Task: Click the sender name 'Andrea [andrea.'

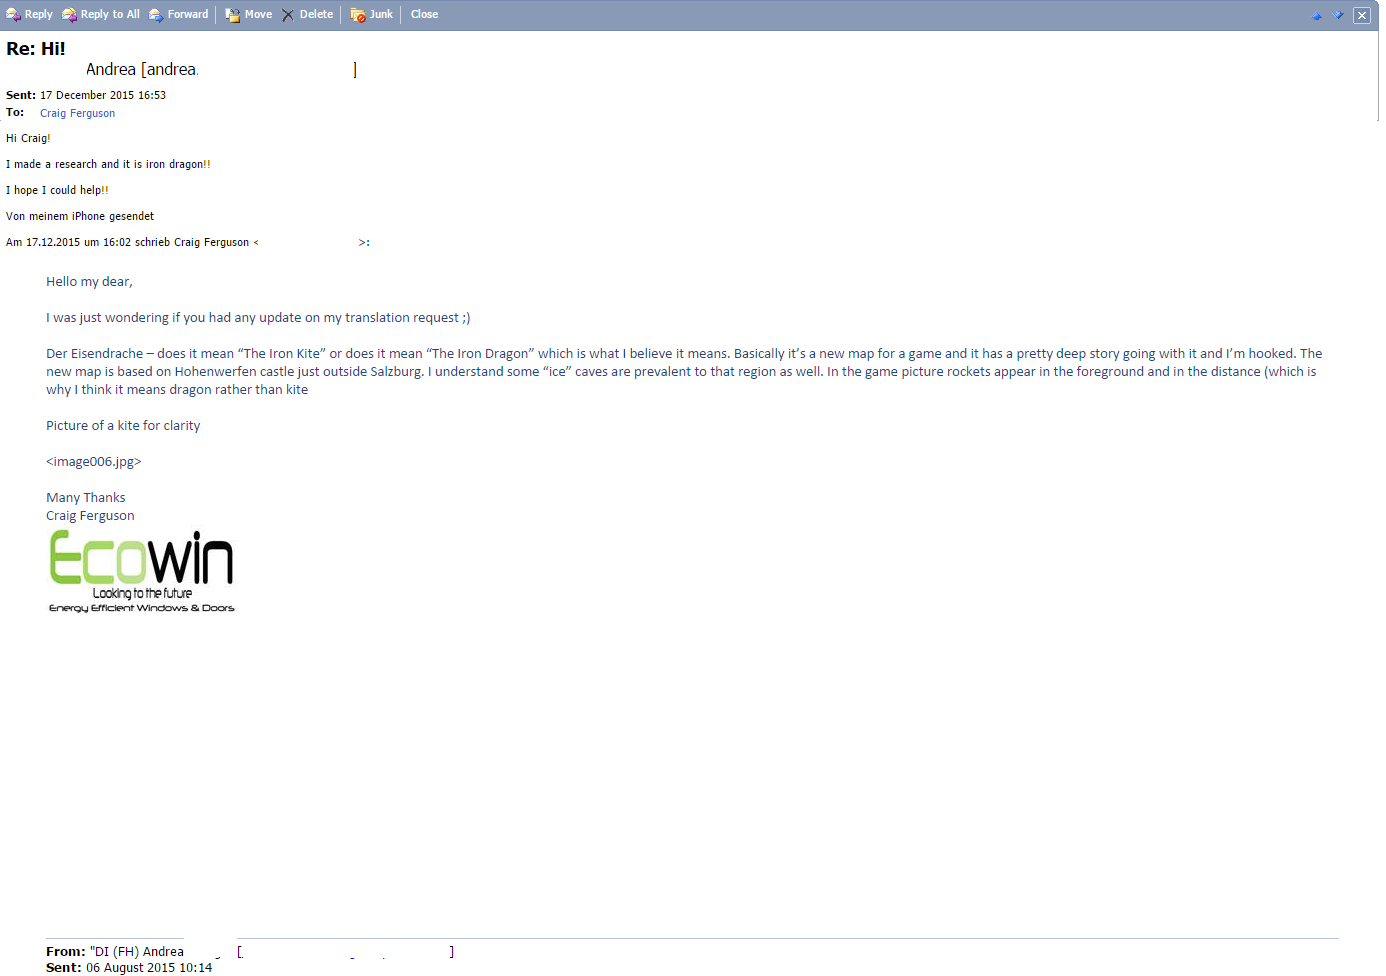Action: point(142,69)
